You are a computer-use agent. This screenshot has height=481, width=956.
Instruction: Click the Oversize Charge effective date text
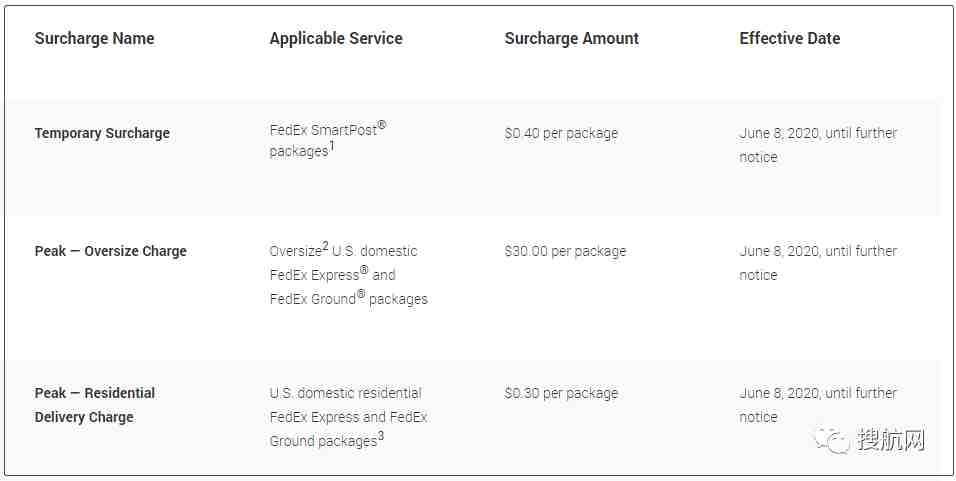pos(818,263)
